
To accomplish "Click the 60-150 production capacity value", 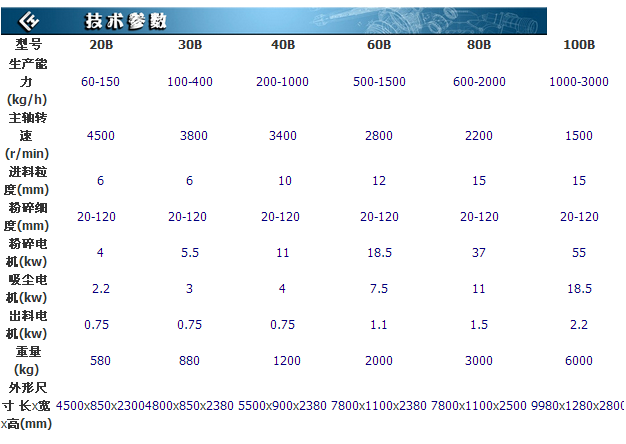I will (100, 82).
